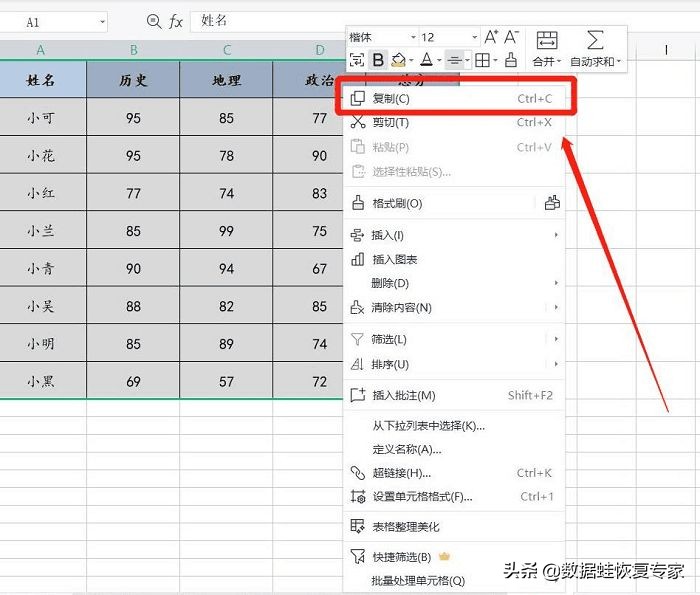Open the 筛选(L) submenu
Image resolution: width=700 pixels, height=595 pixels.
[454, 339]
